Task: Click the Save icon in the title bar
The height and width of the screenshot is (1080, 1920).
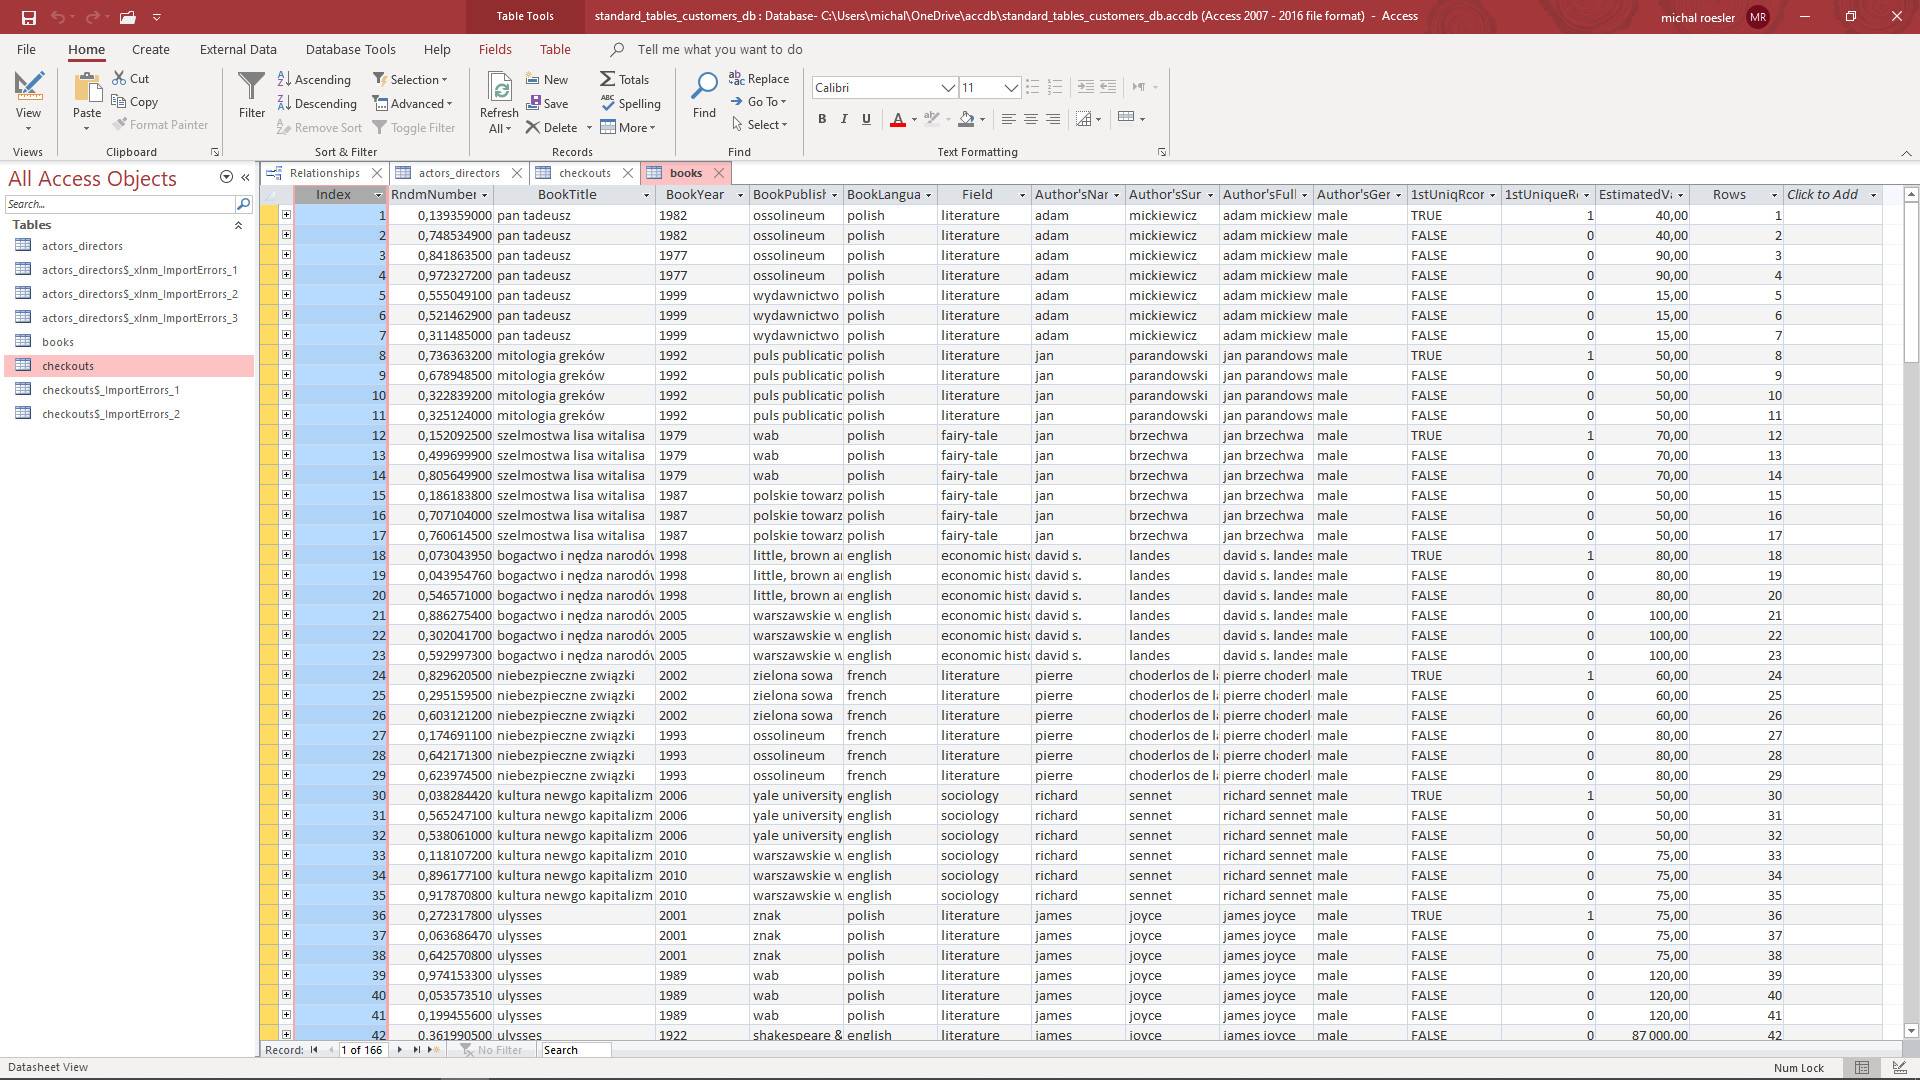Action: (x=28, y=17)
